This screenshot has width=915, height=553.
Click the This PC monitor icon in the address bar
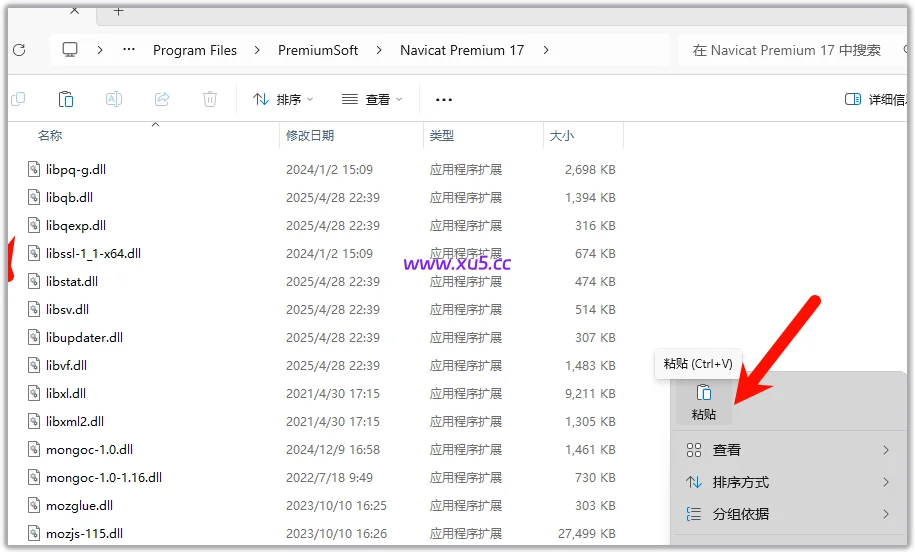click(70, 50)
